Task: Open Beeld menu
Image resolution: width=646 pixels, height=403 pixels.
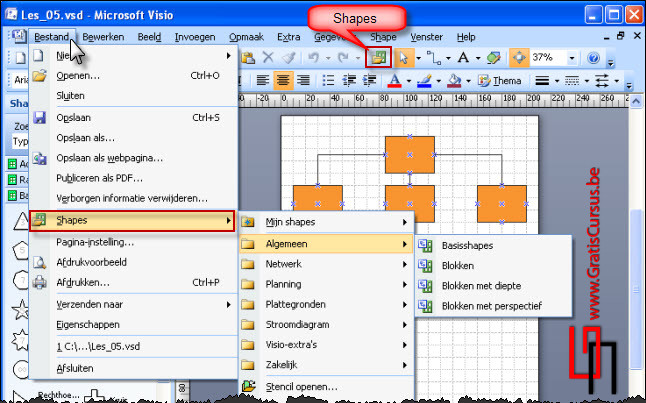Action: point(149,37)
